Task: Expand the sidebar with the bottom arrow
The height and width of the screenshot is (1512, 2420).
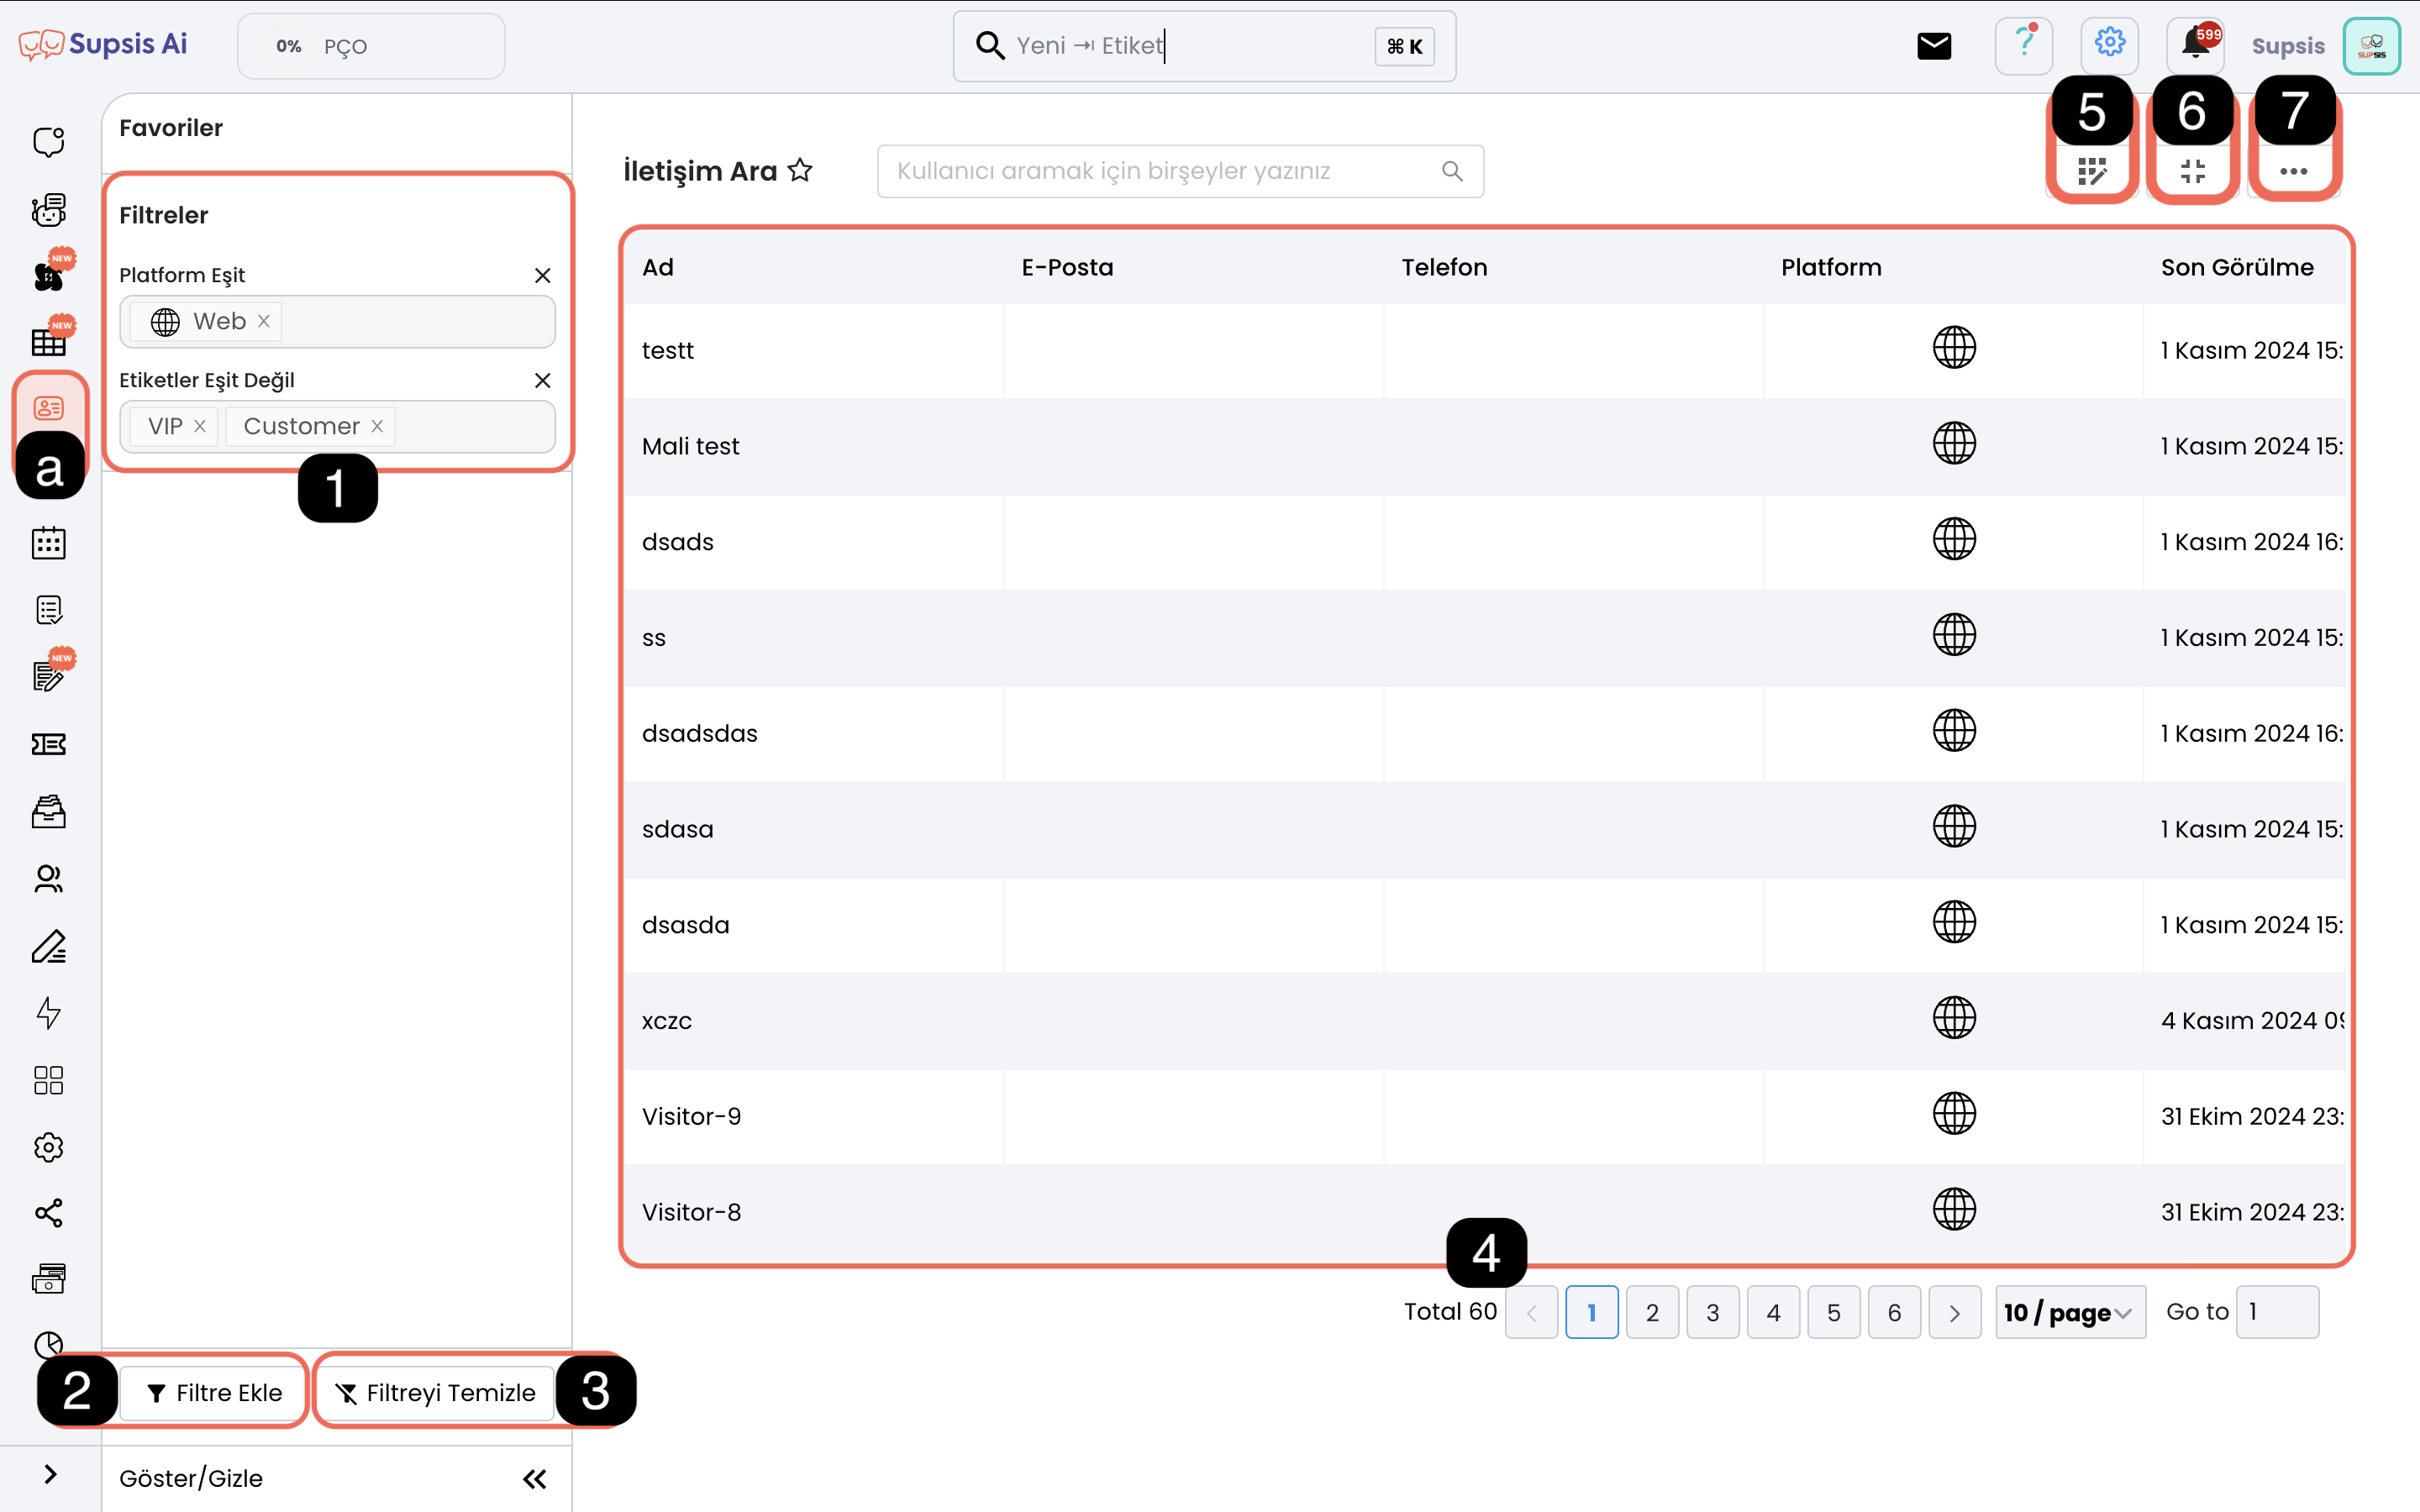Action: click(50, 1474)
